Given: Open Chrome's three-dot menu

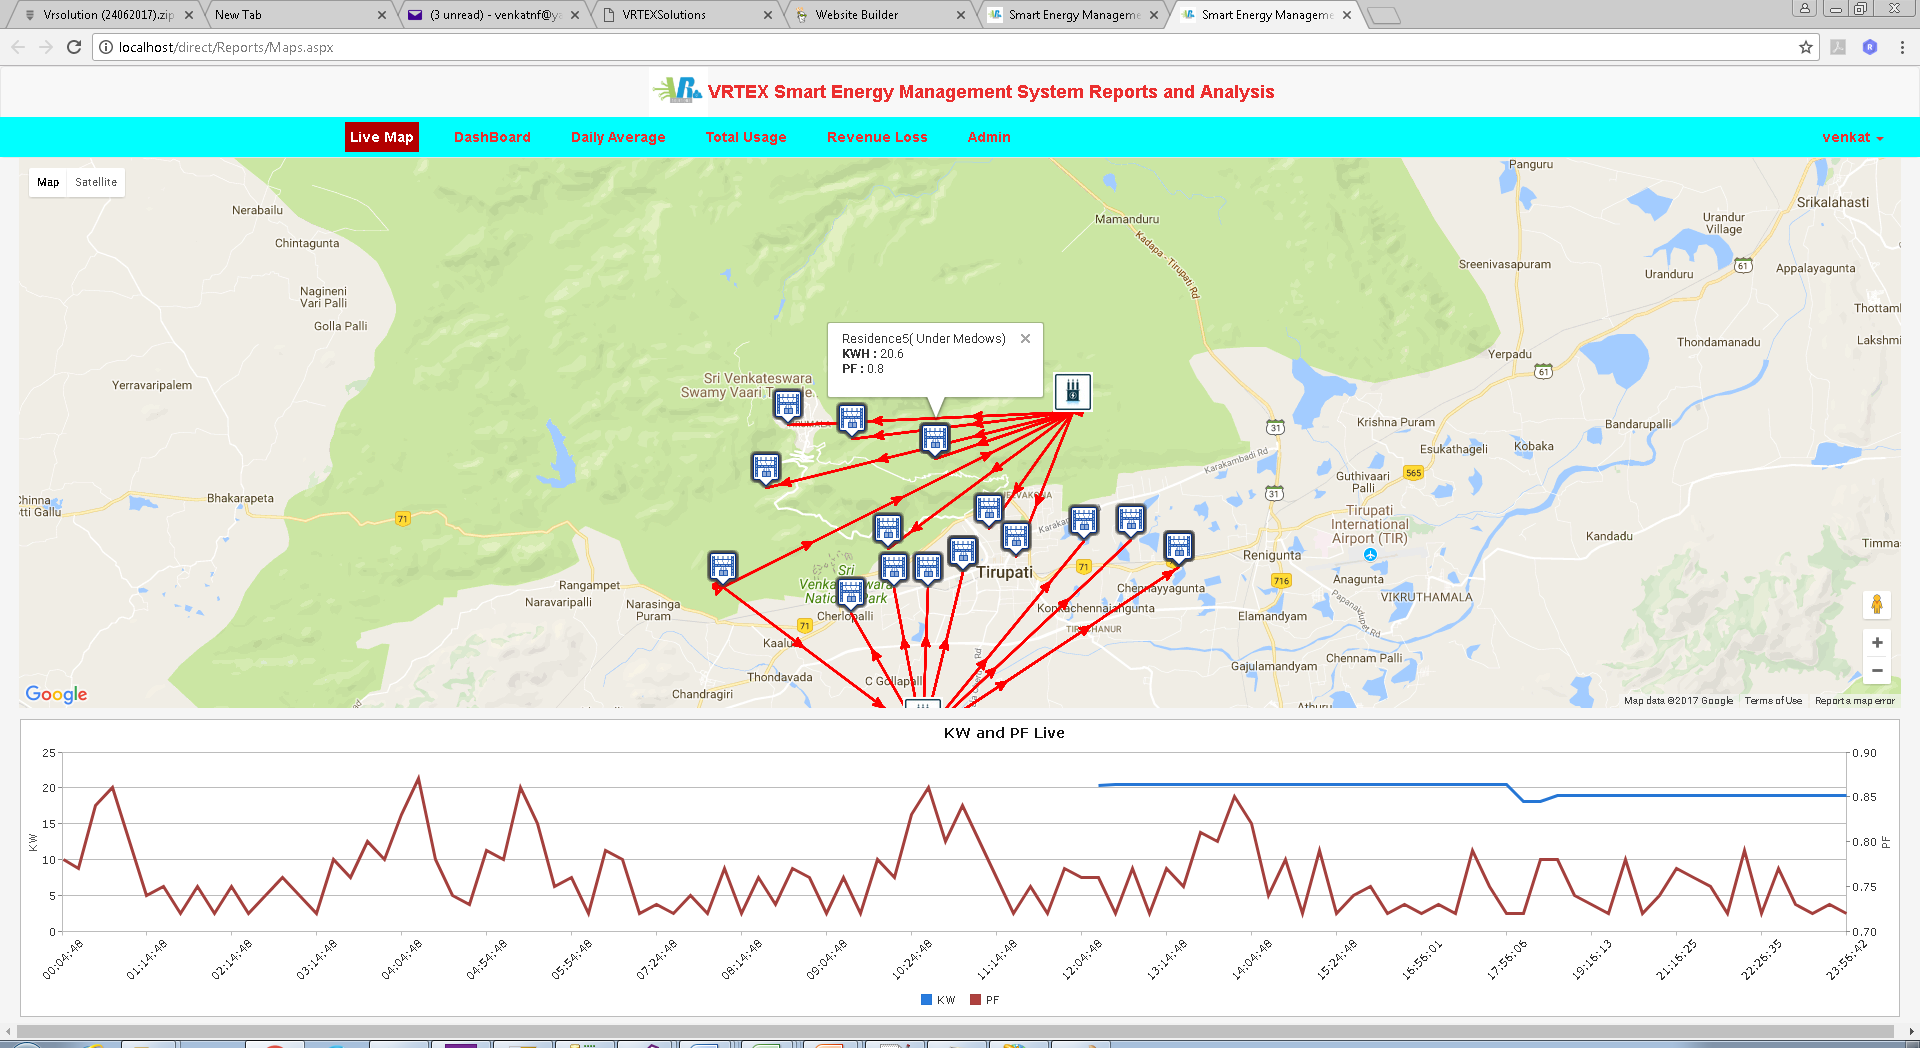Looking at the screenshot, I should pos(1901,47).
